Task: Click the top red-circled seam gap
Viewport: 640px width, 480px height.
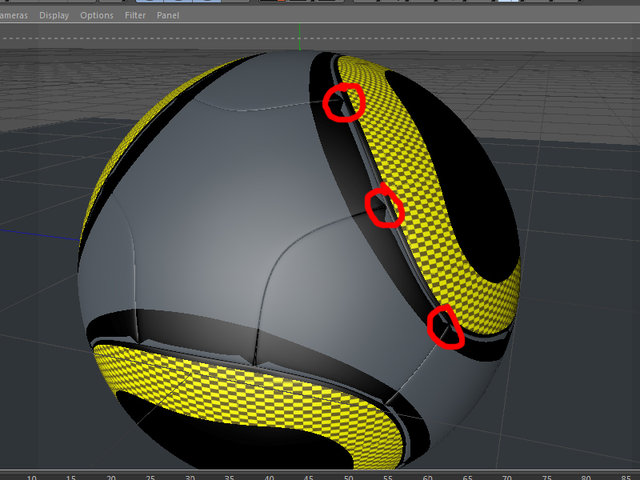Action: click(x=343, y=102)
